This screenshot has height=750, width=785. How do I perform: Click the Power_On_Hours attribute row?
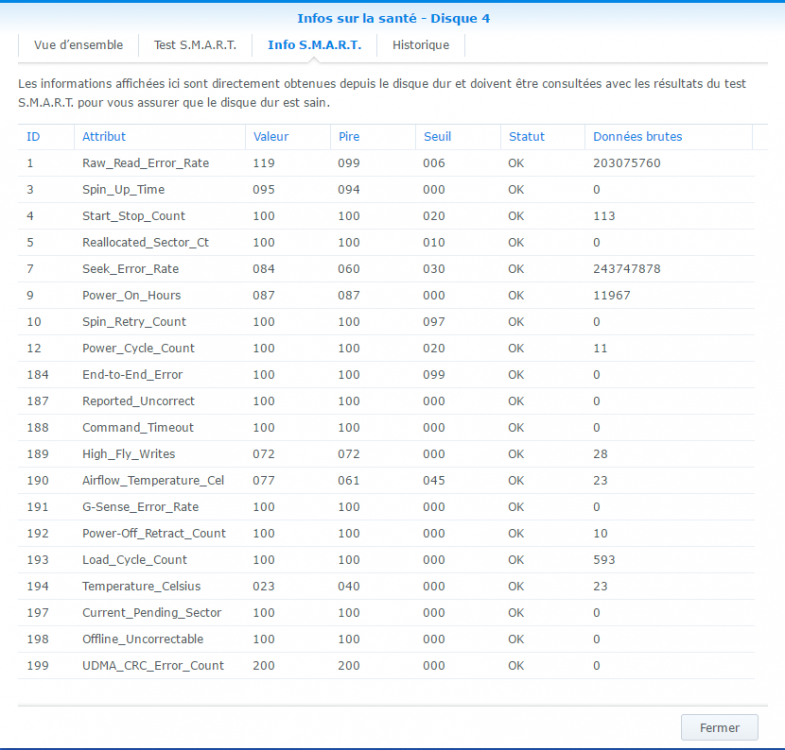click(131, 295)
